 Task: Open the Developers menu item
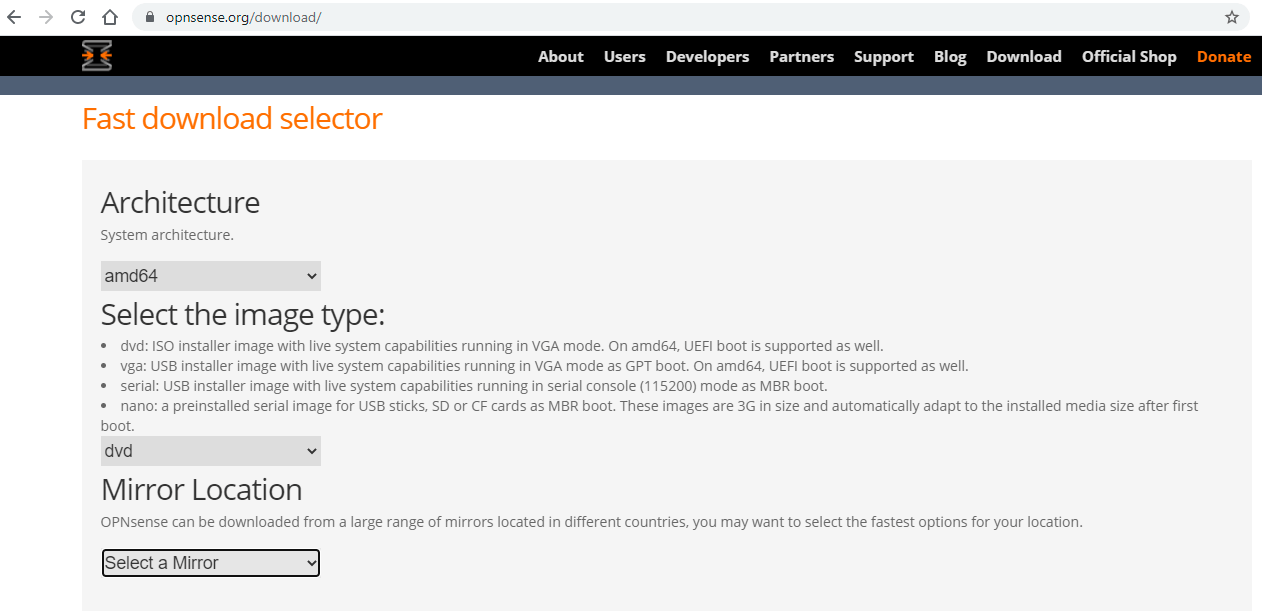[x=707, y=57]
